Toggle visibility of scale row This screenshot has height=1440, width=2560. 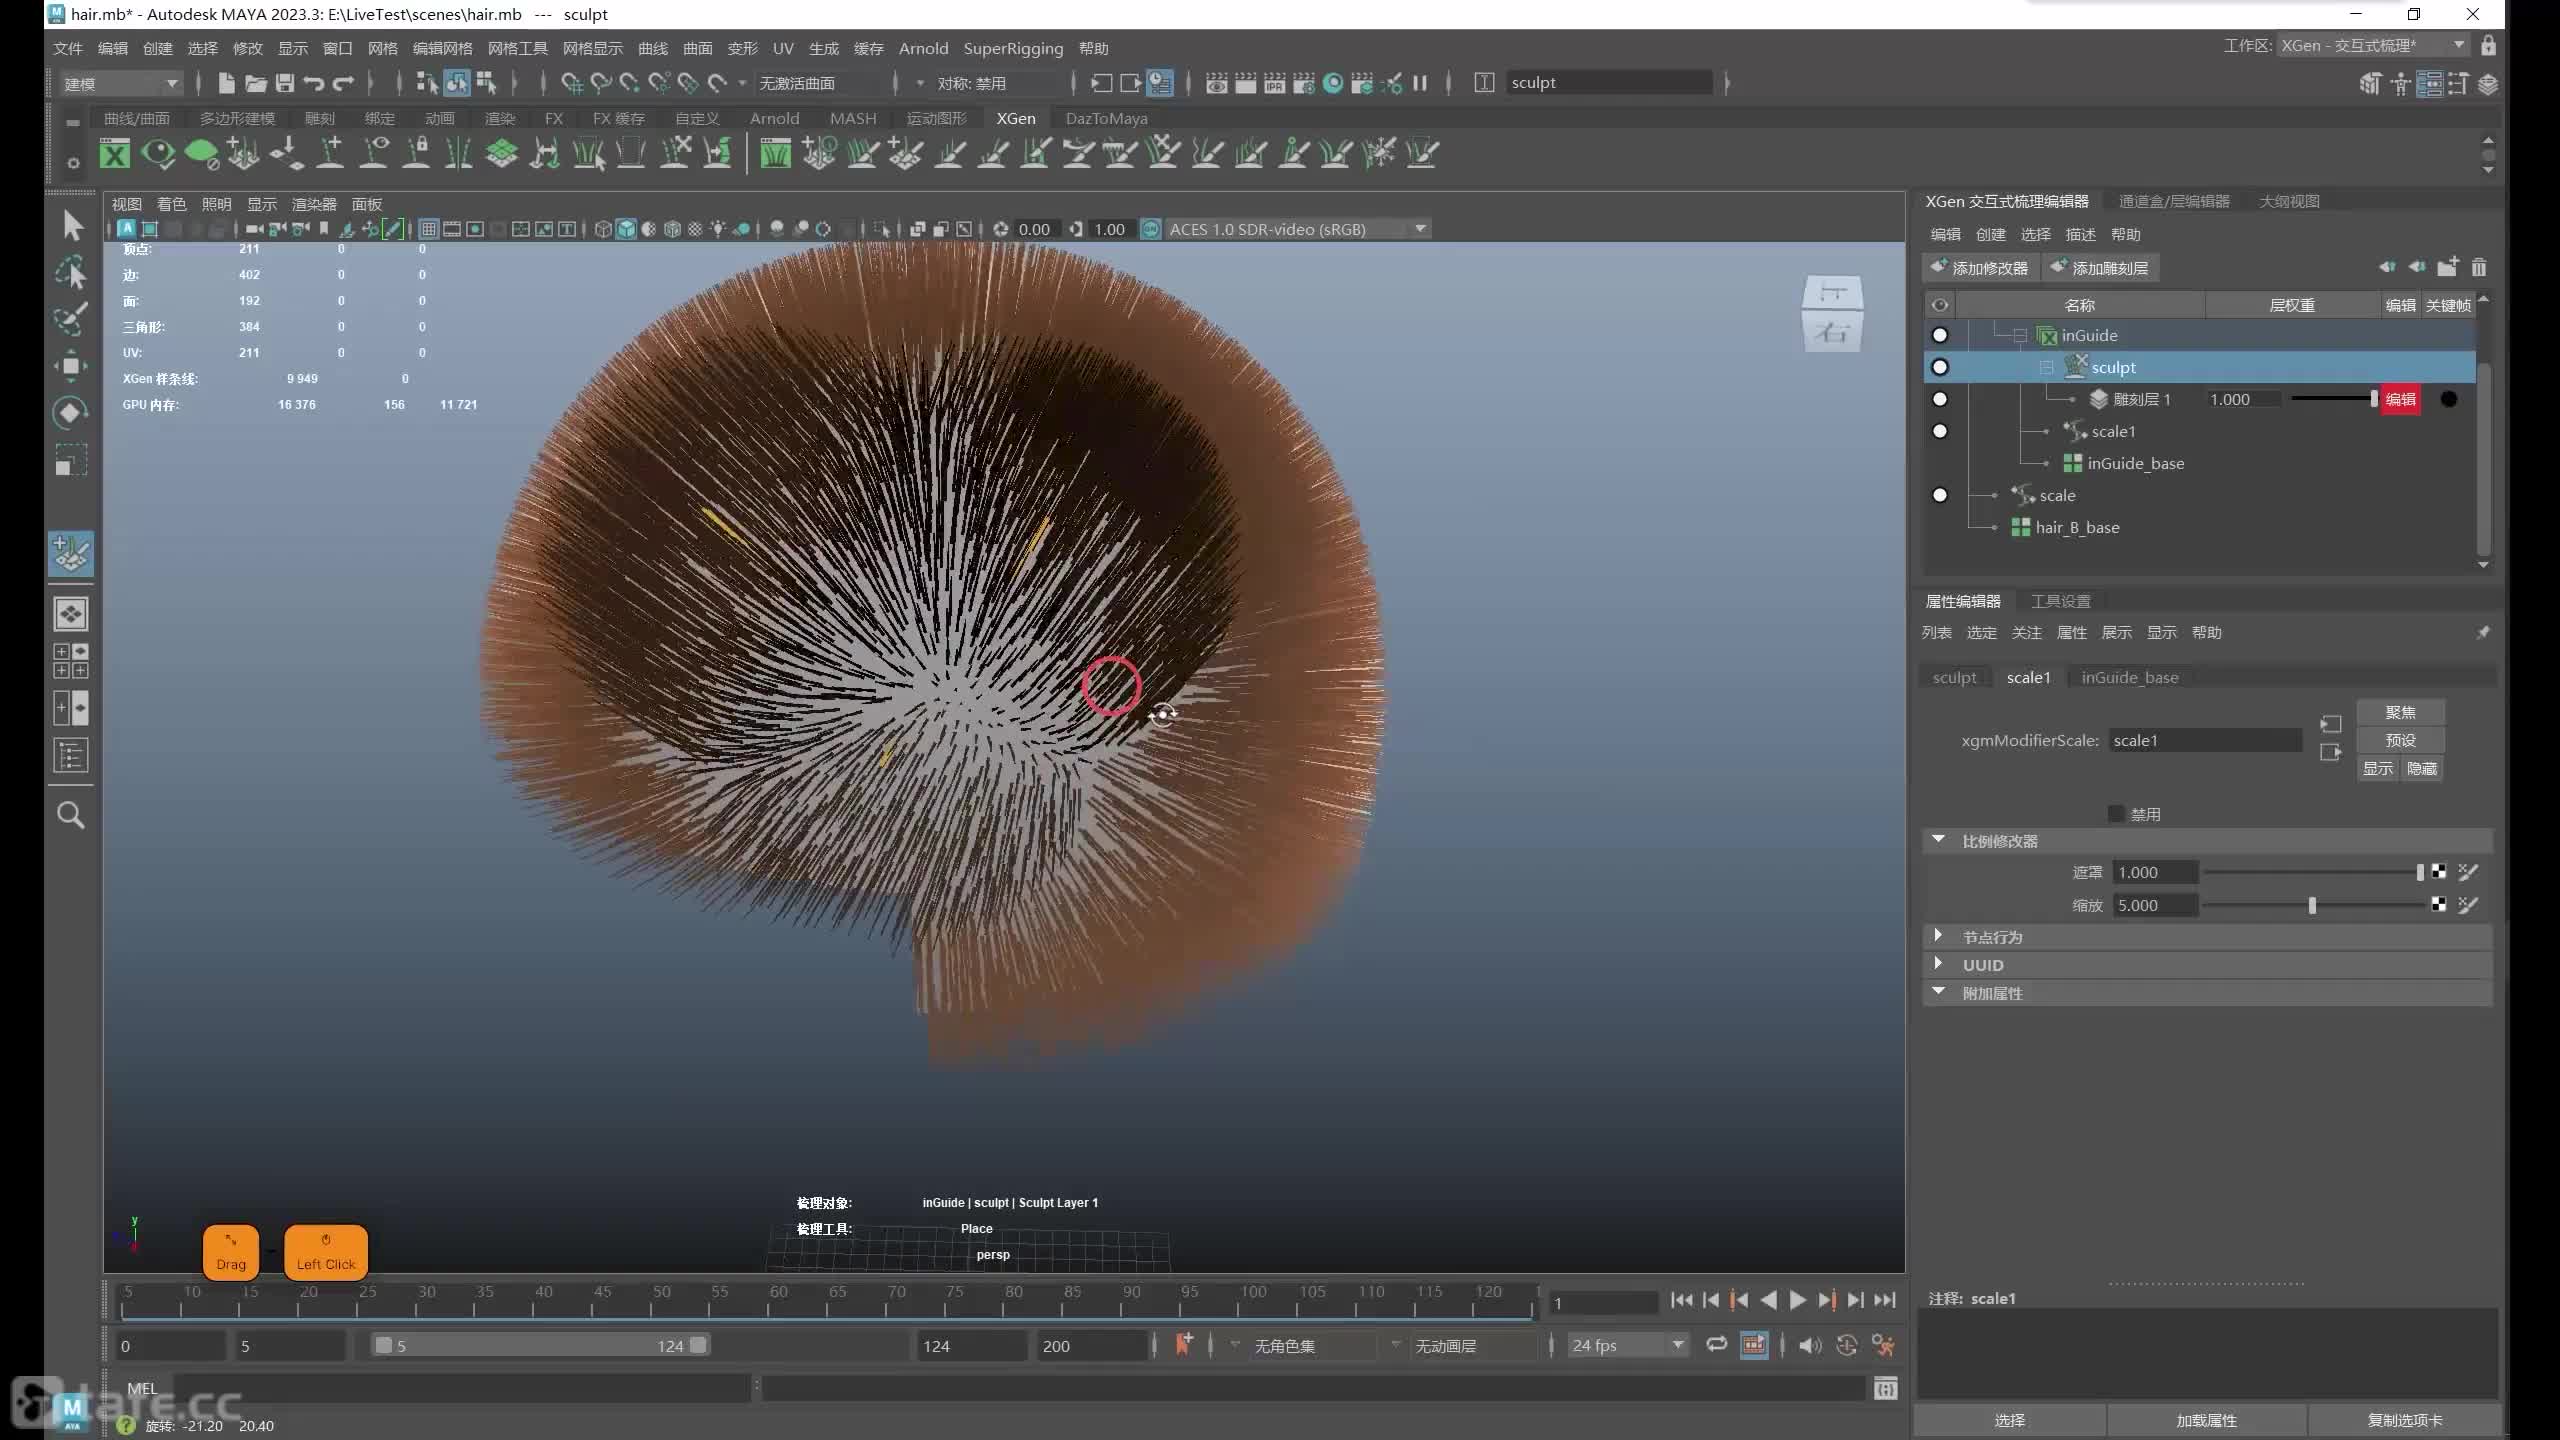[1940, 495]
